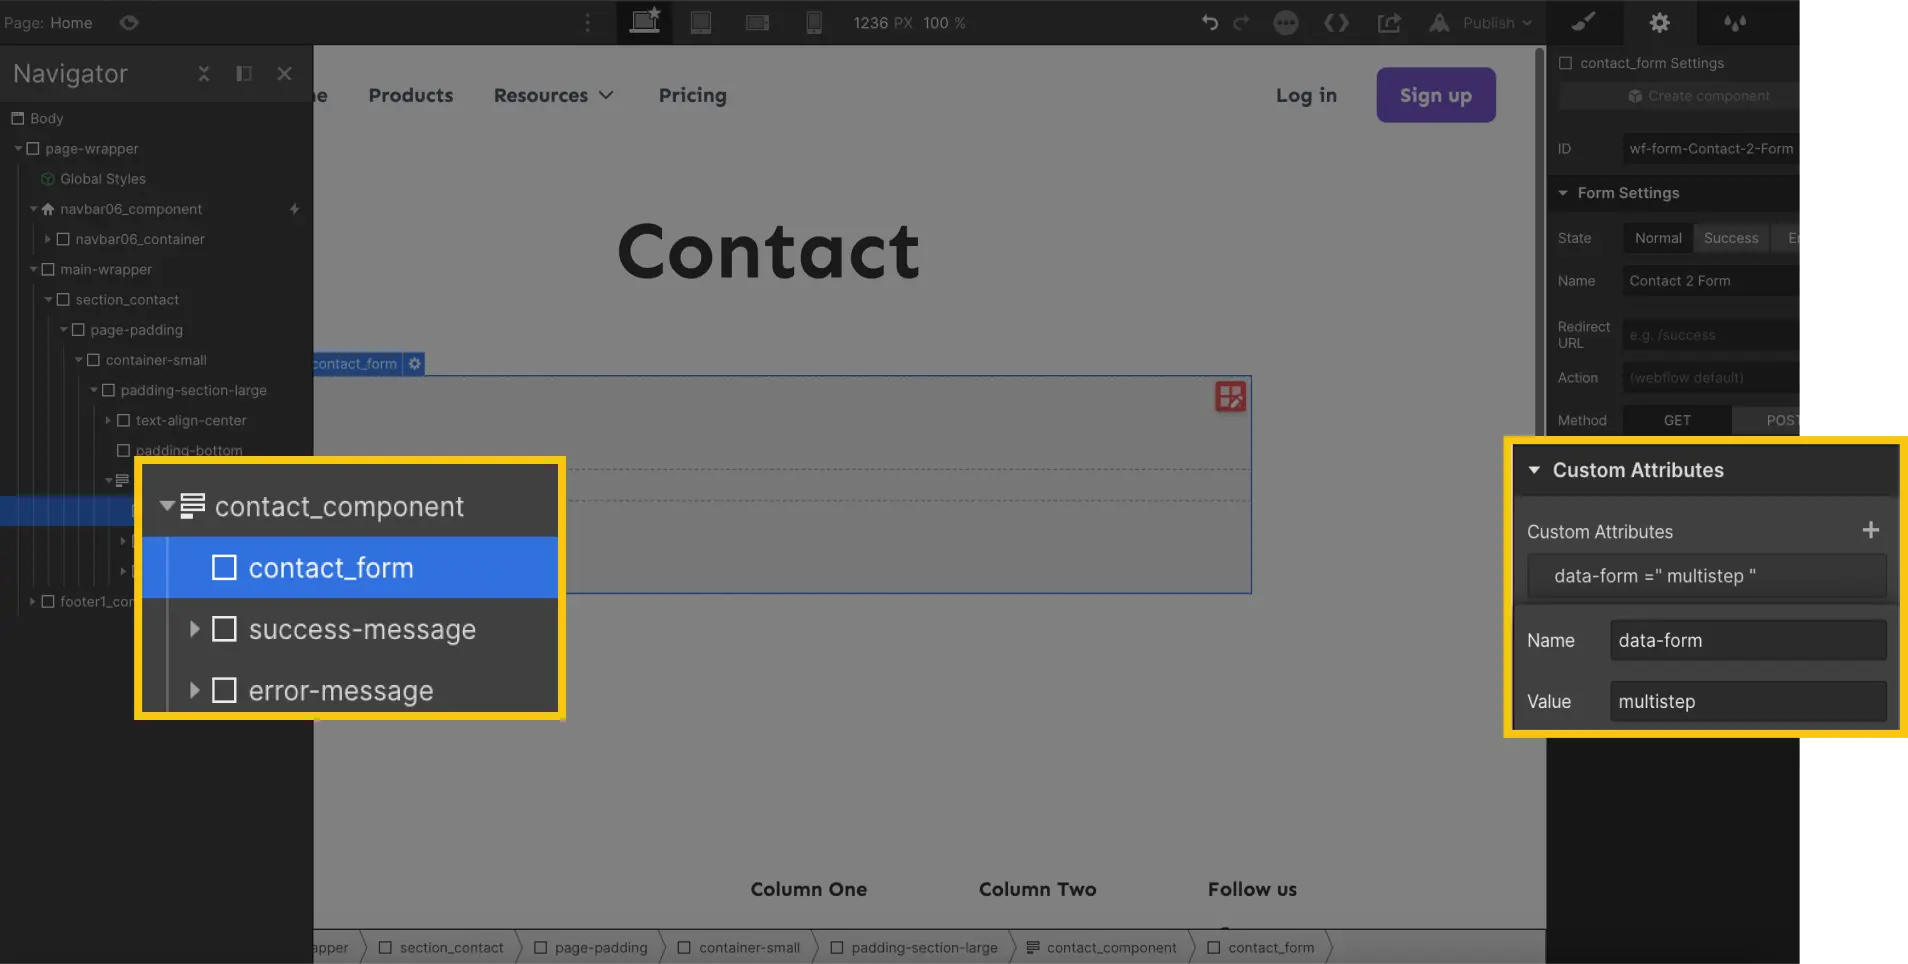This screenshot has height=964, width=1908.
Task: Open preview mode with the eye icon
Action: click(129, 22)
